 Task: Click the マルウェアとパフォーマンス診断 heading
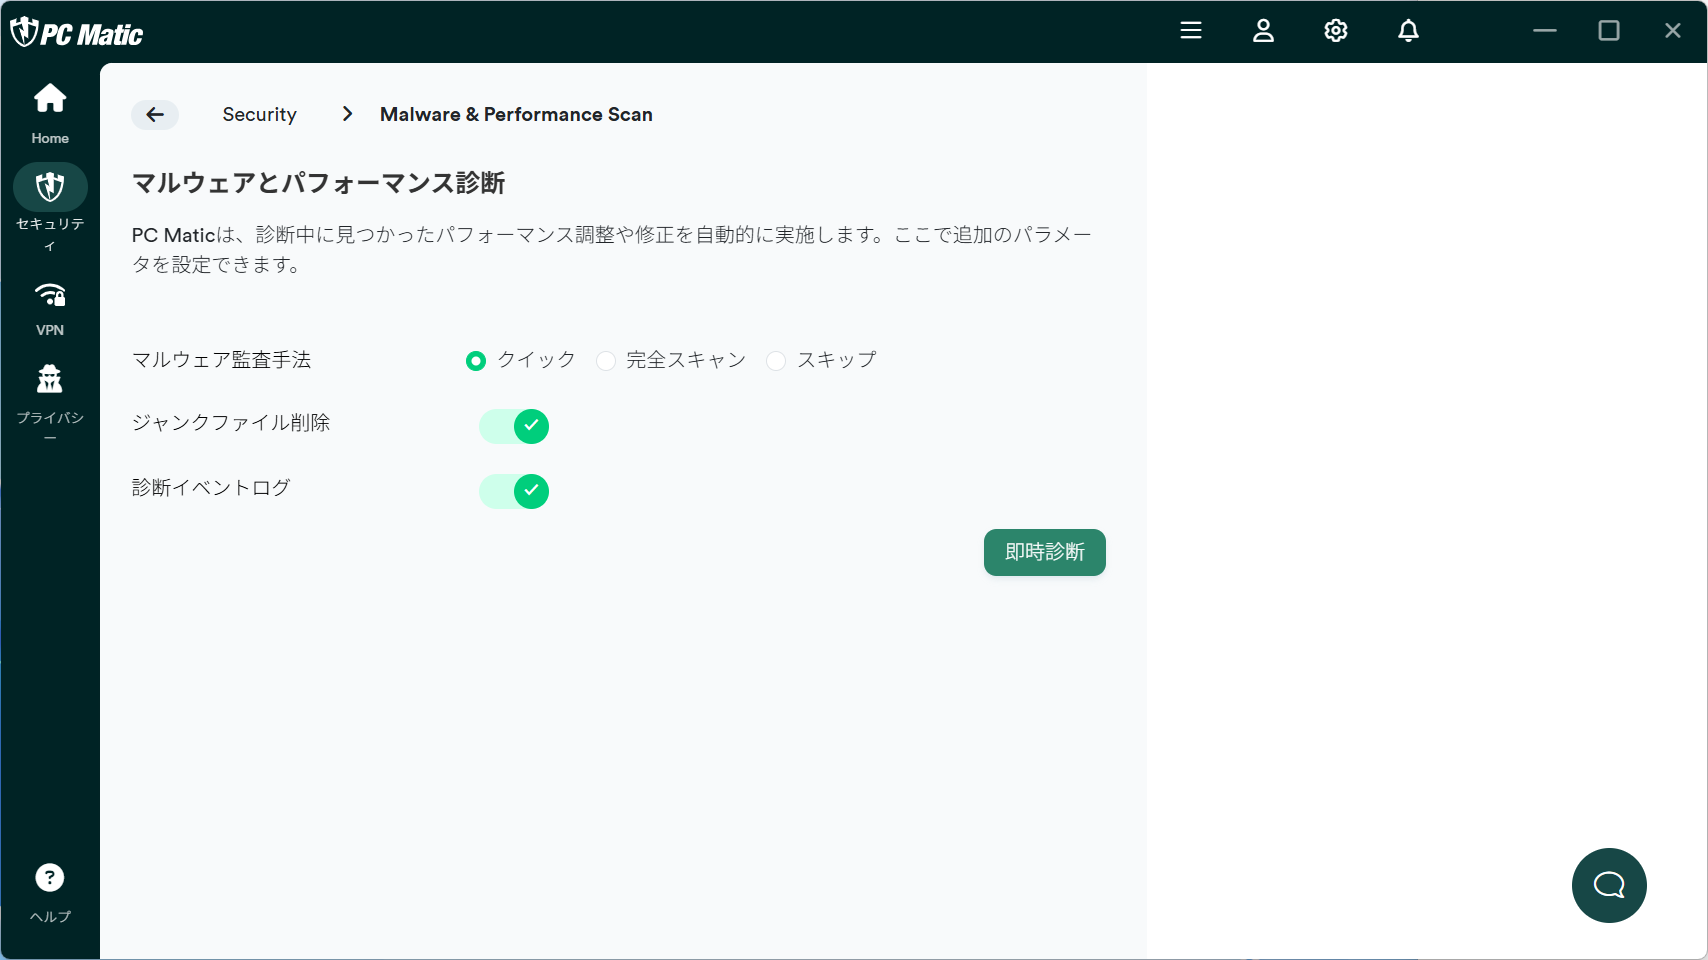click(x=319, y=183)
